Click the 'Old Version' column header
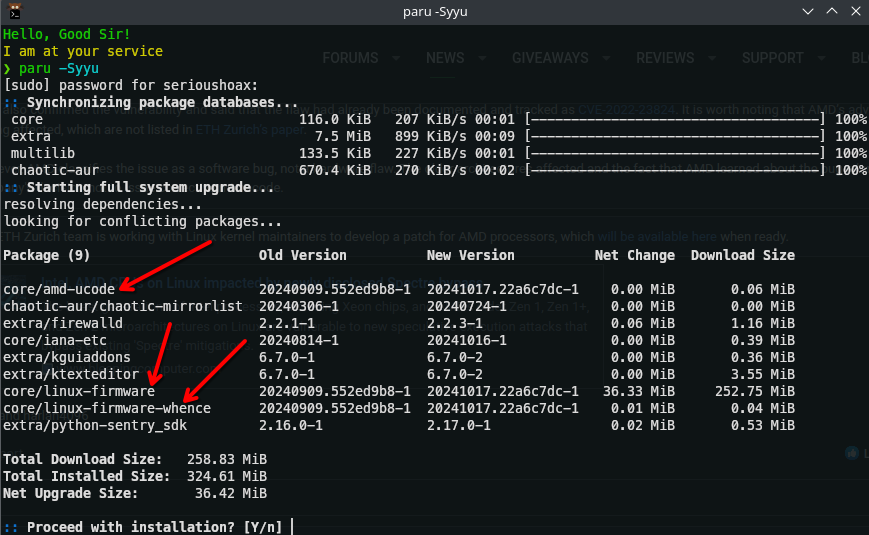869x535 pixels. pos(303,256)
